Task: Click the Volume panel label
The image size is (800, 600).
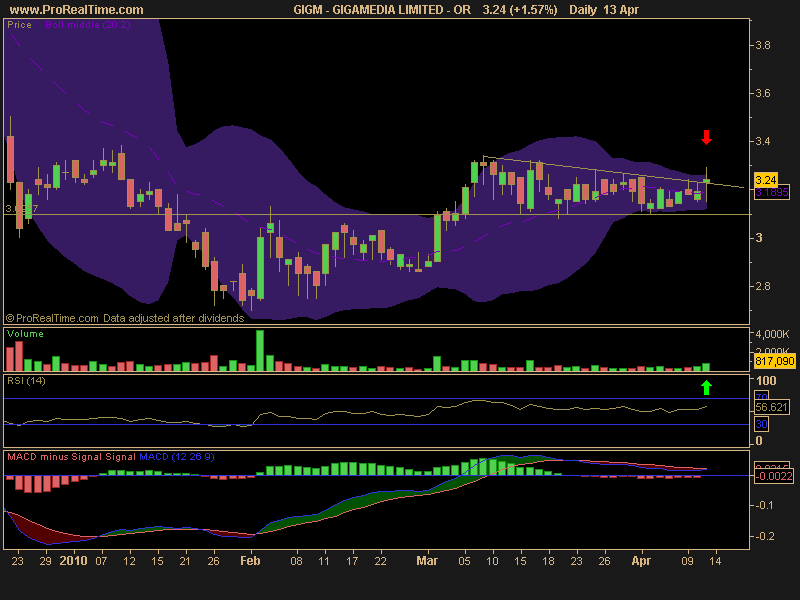Action: [25, 334]
